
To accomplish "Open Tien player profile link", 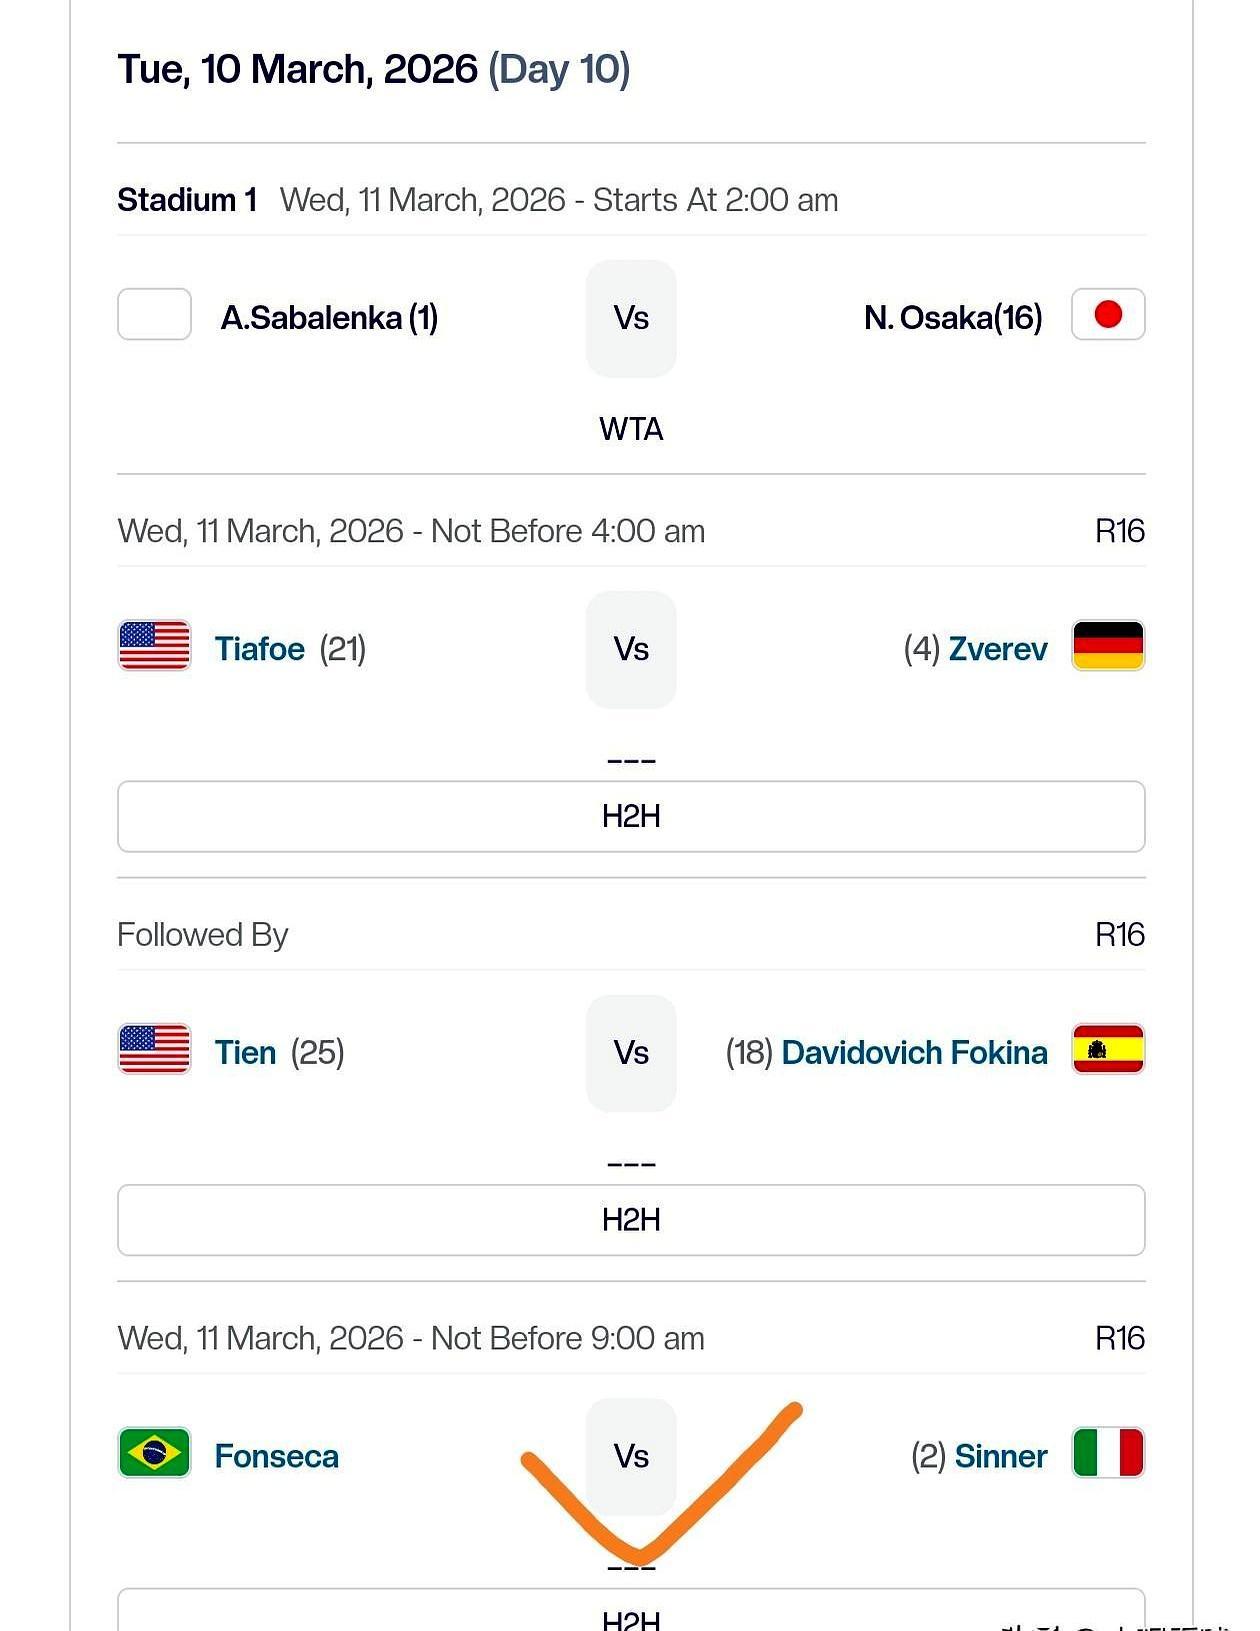I will tap(245, 1053).
